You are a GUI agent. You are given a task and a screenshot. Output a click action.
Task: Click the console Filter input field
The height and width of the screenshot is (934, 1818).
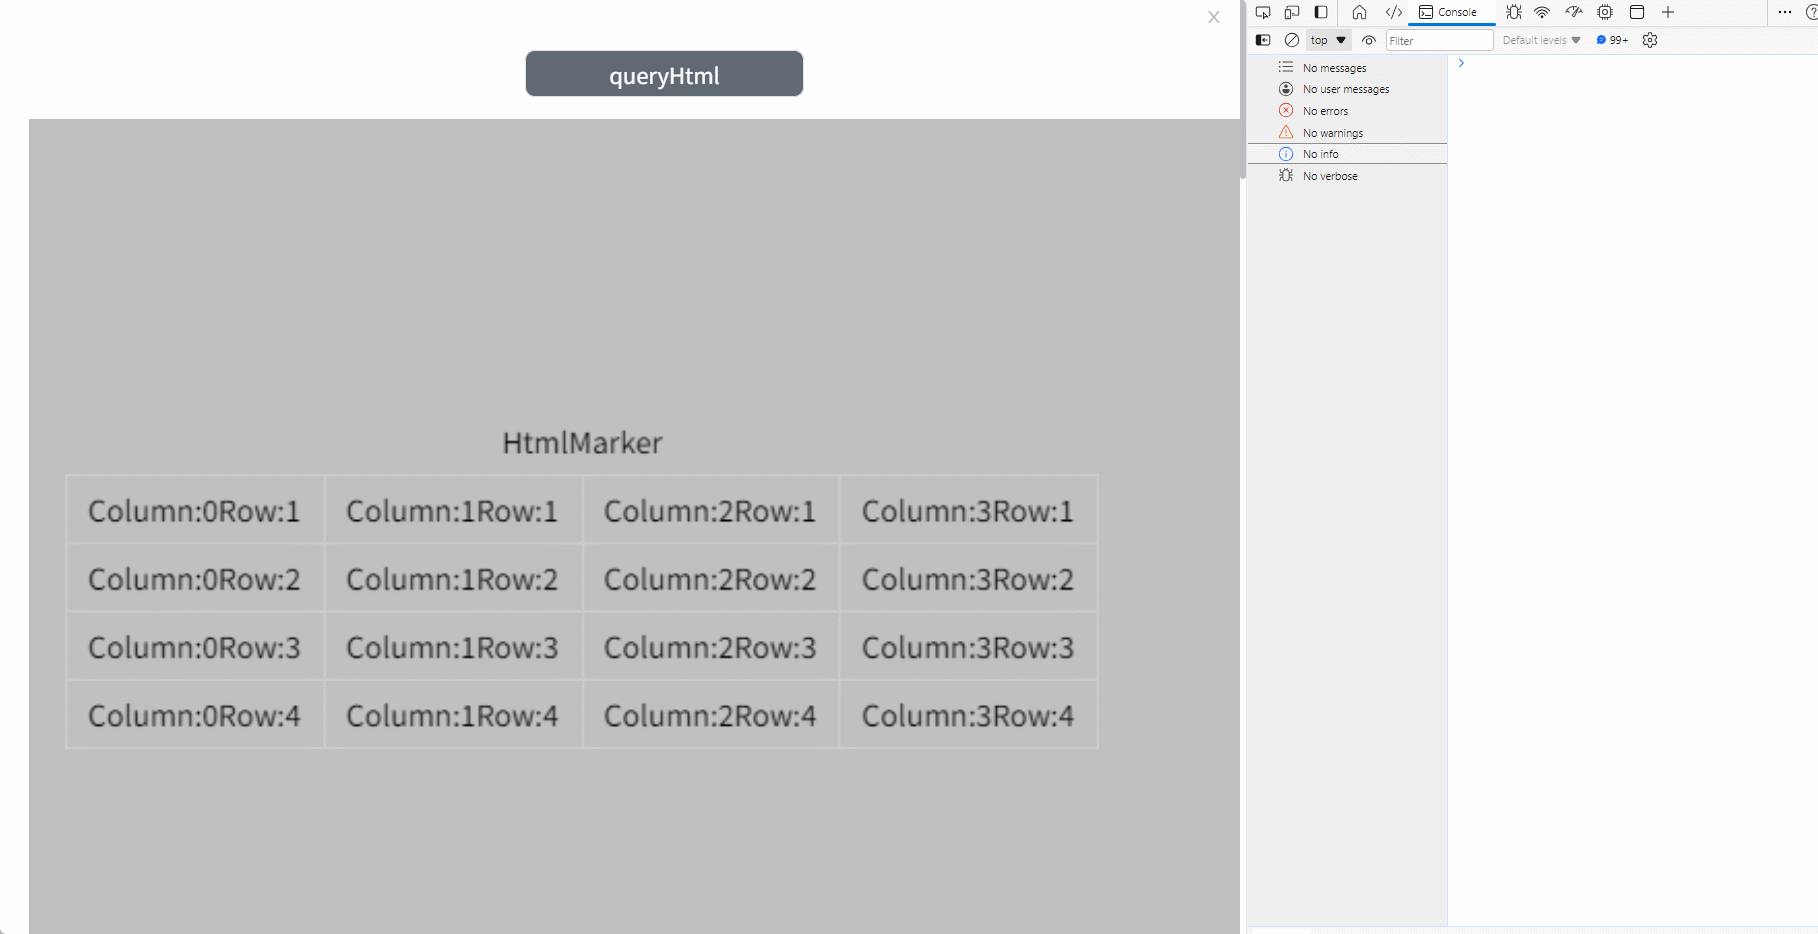coord(1438,40)
